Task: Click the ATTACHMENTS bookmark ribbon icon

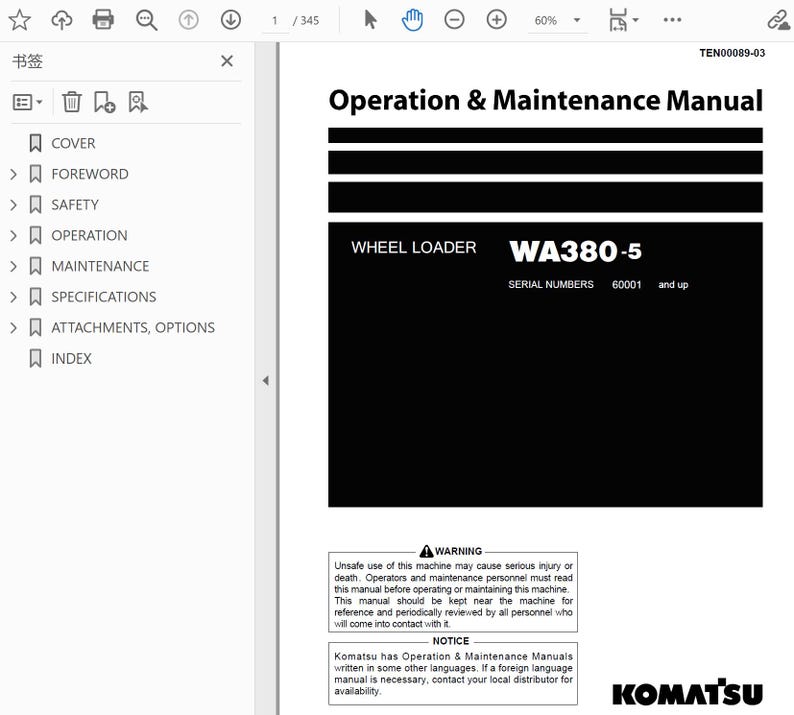Action: 35,328
